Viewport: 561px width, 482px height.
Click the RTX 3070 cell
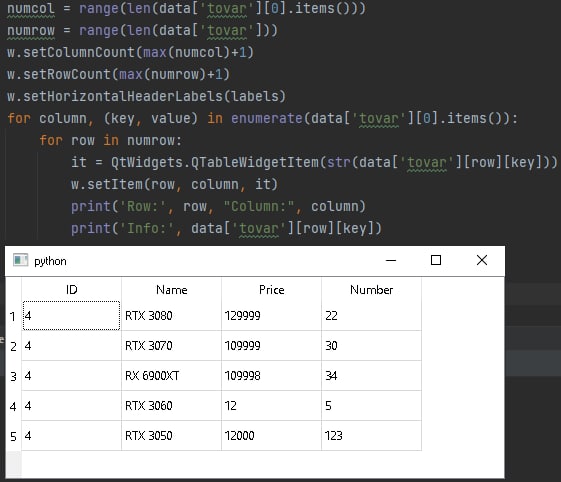pos(171,346)
